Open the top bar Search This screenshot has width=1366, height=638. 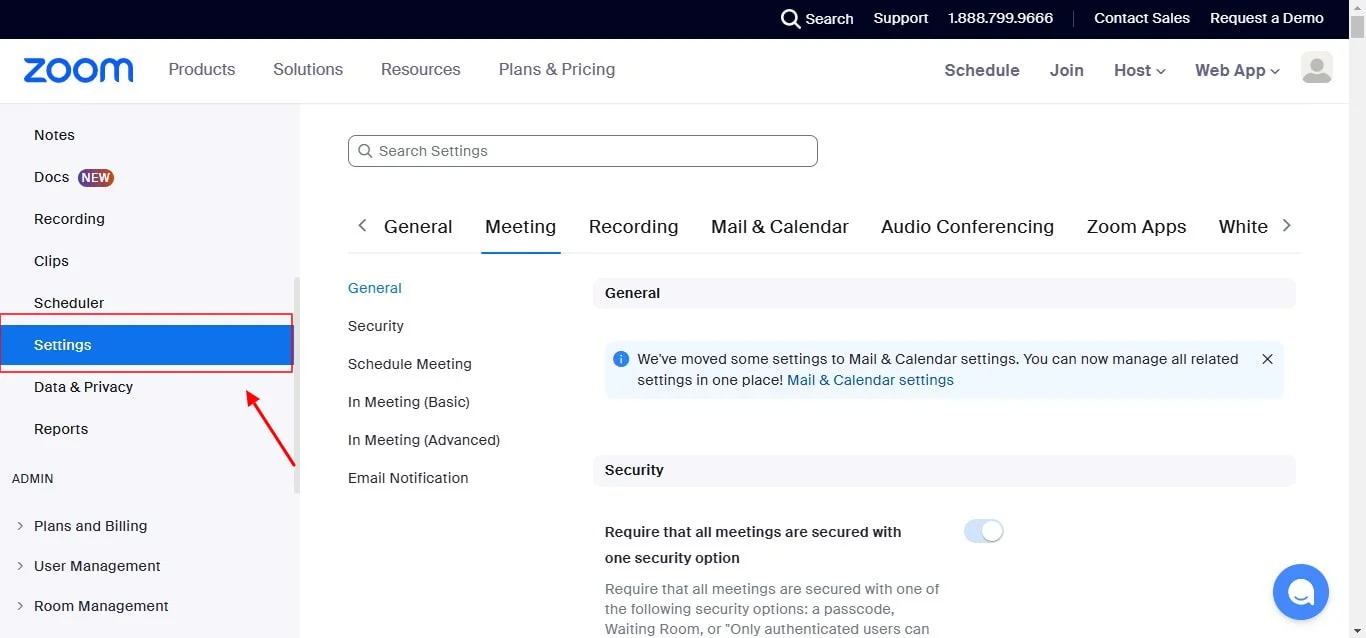817,19
